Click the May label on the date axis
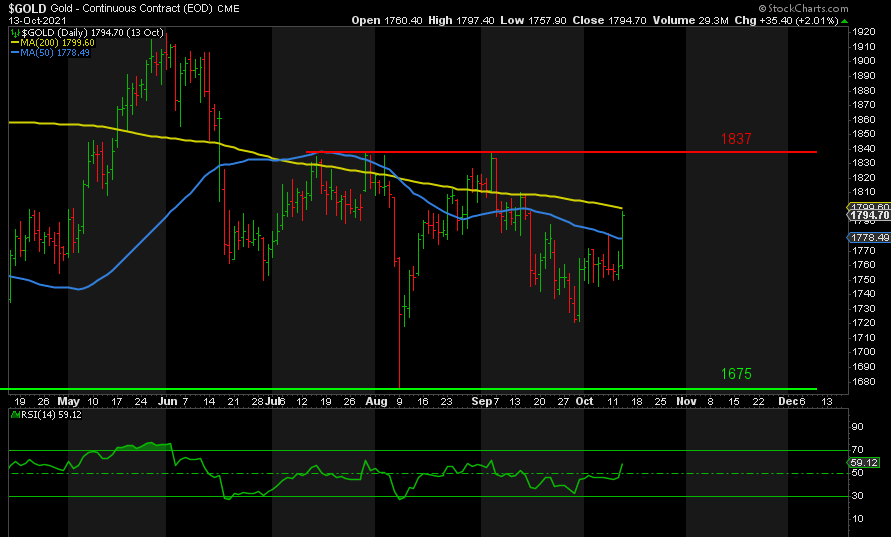 [x=69, y=401]
